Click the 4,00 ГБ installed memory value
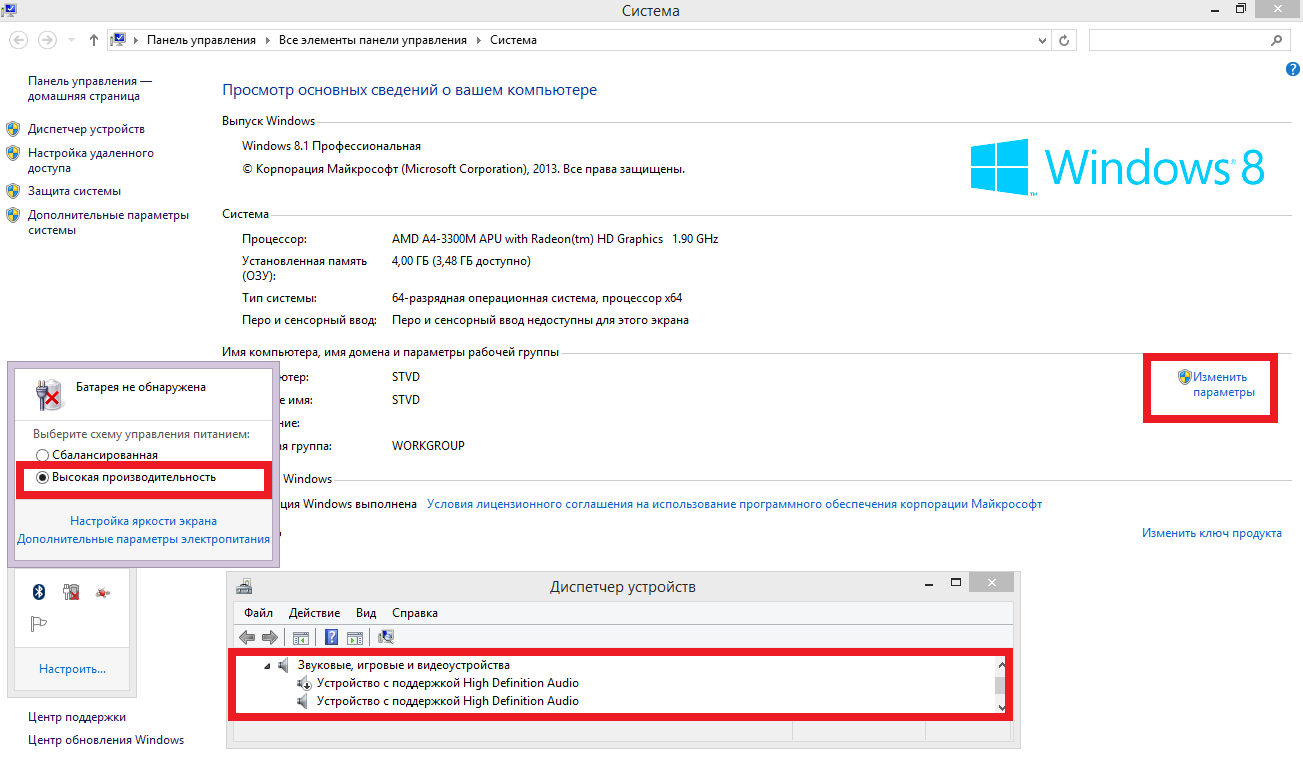 [x=461, y=261]
